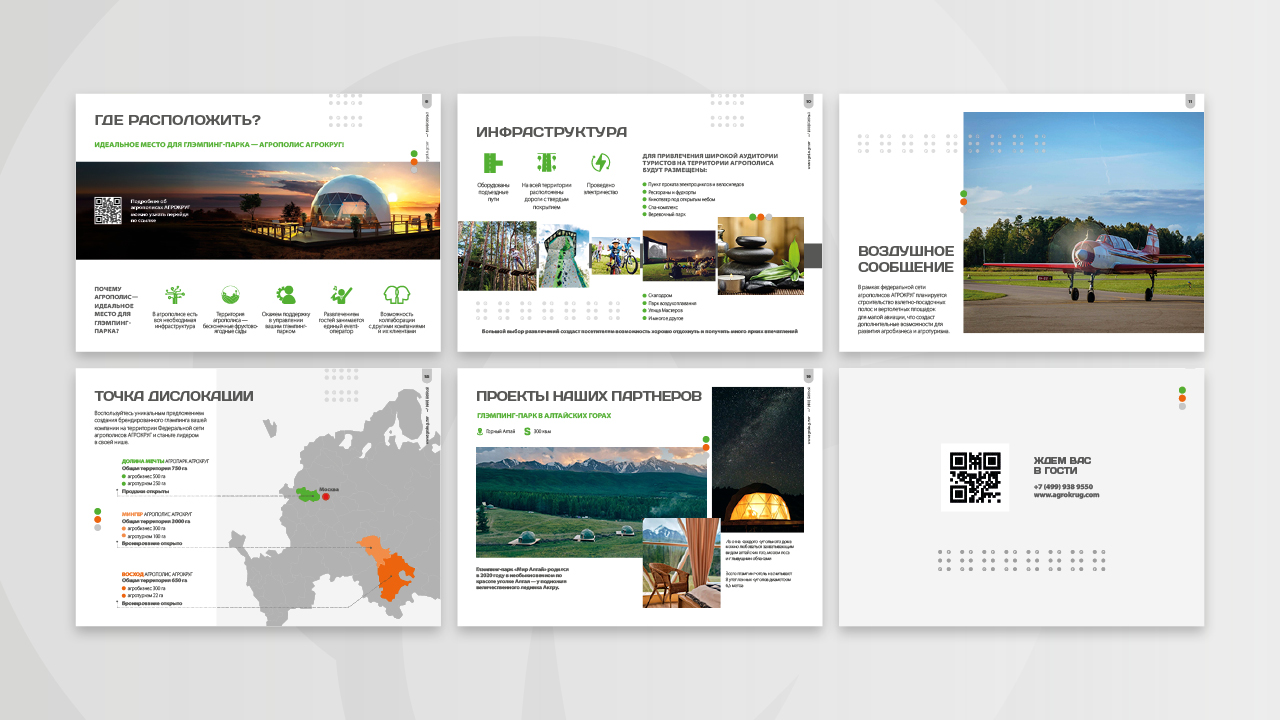Click the spa stones photo
This screenshot has width=1280, height=720.
761,256
